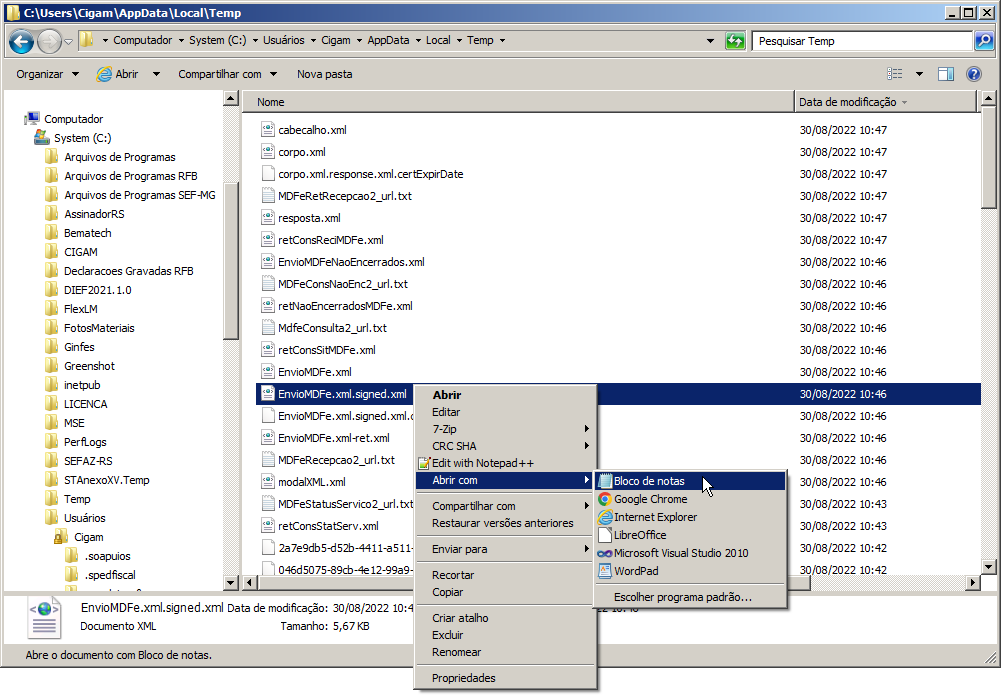This screenshot has height=698, width=1005.
Task: Click the Nova pasta button
Action: coord(324,74)
